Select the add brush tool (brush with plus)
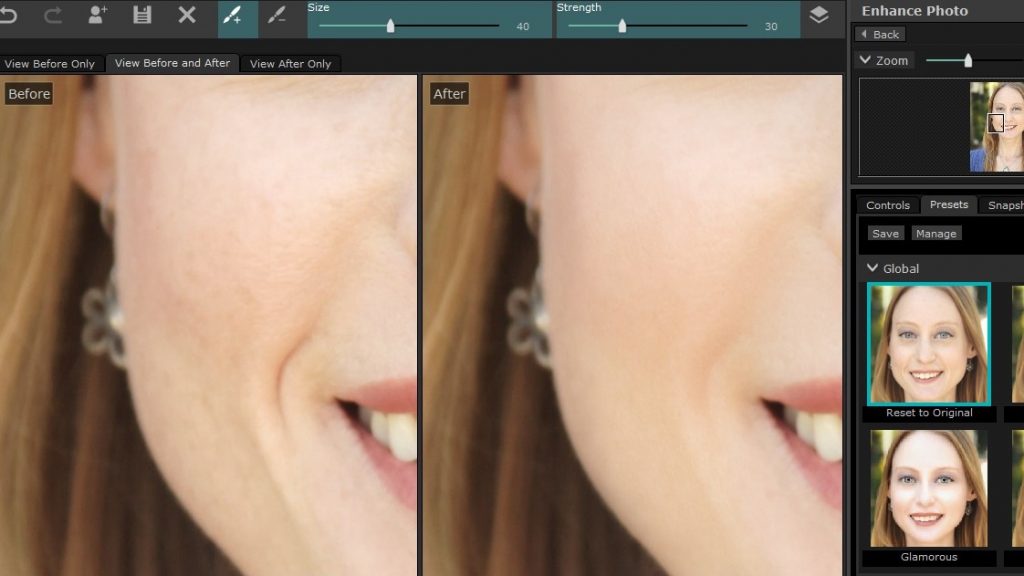The width and height of the screenshot is (1024, 576). pos(232,16)
